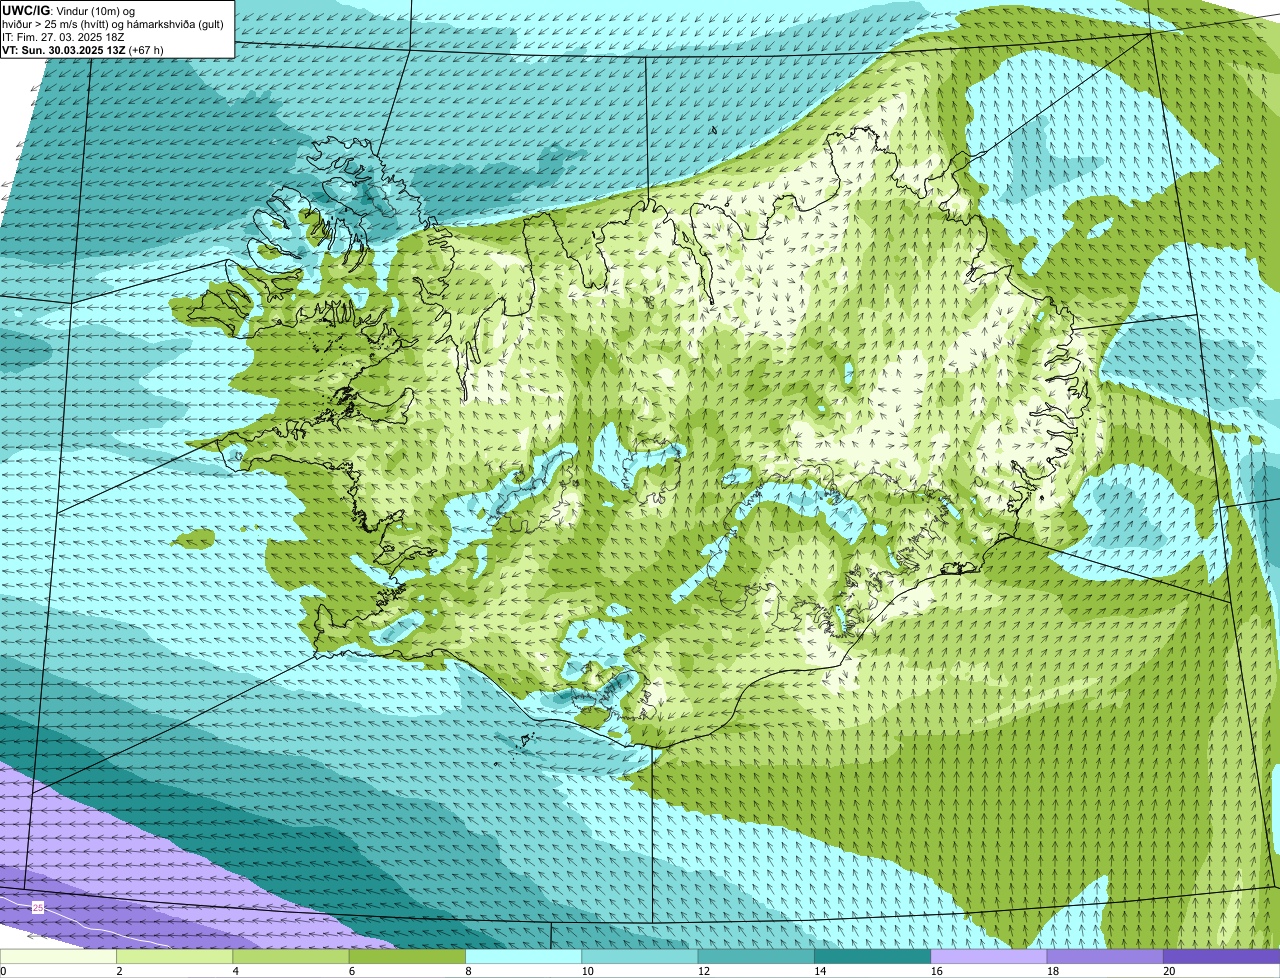This screenshot has height=978, width=1280.
Task: Click the '6' tick label on scale
Action: pos(351,971)
